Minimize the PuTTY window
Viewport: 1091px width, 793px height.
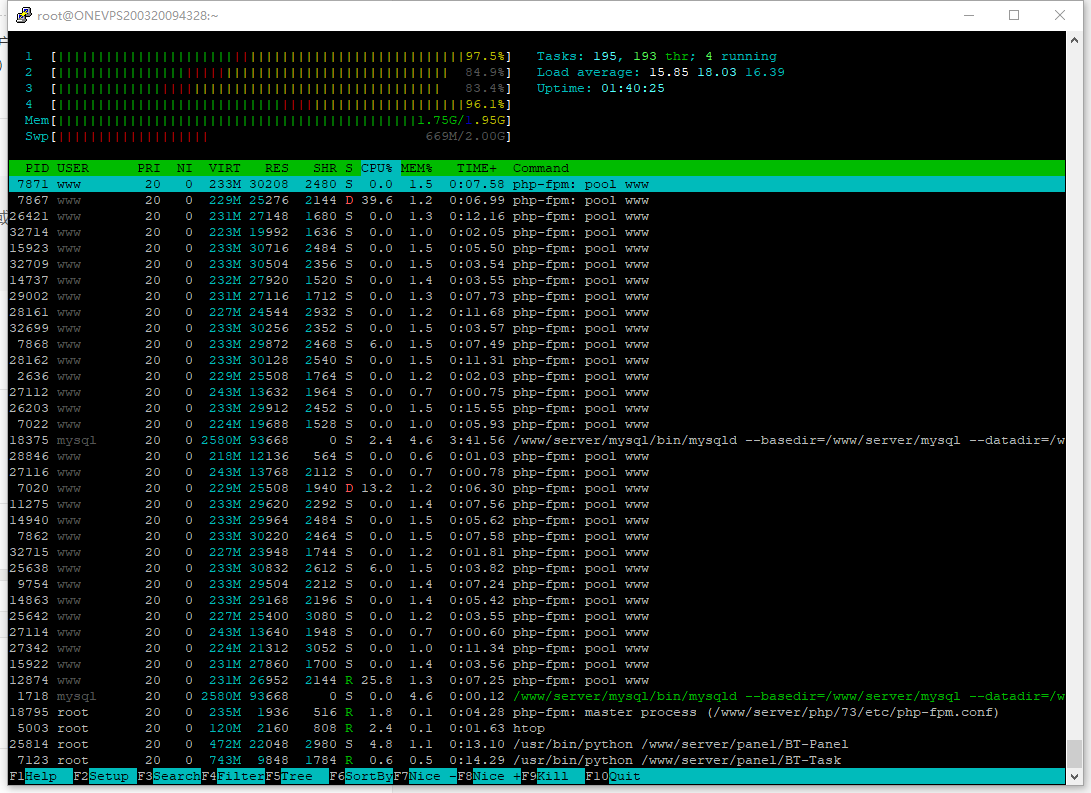[969, 15]
